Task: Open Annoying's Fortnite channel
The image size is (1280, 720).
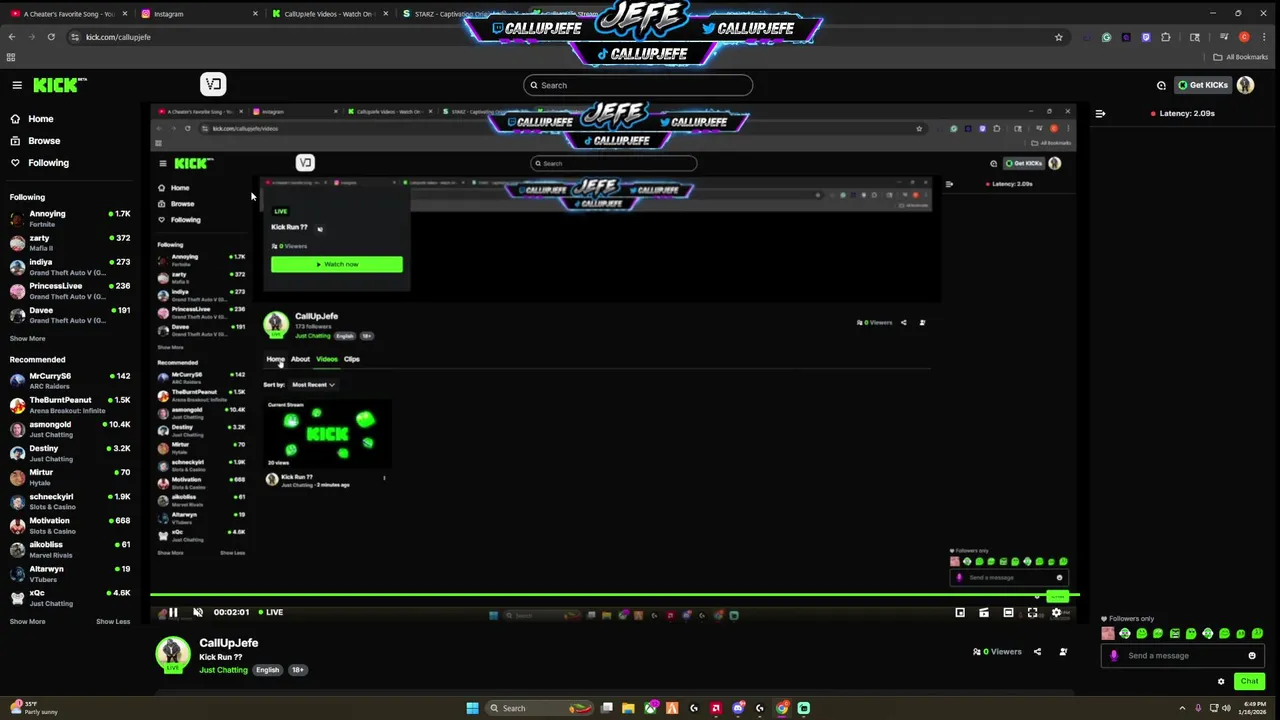Action: [70, 218]
